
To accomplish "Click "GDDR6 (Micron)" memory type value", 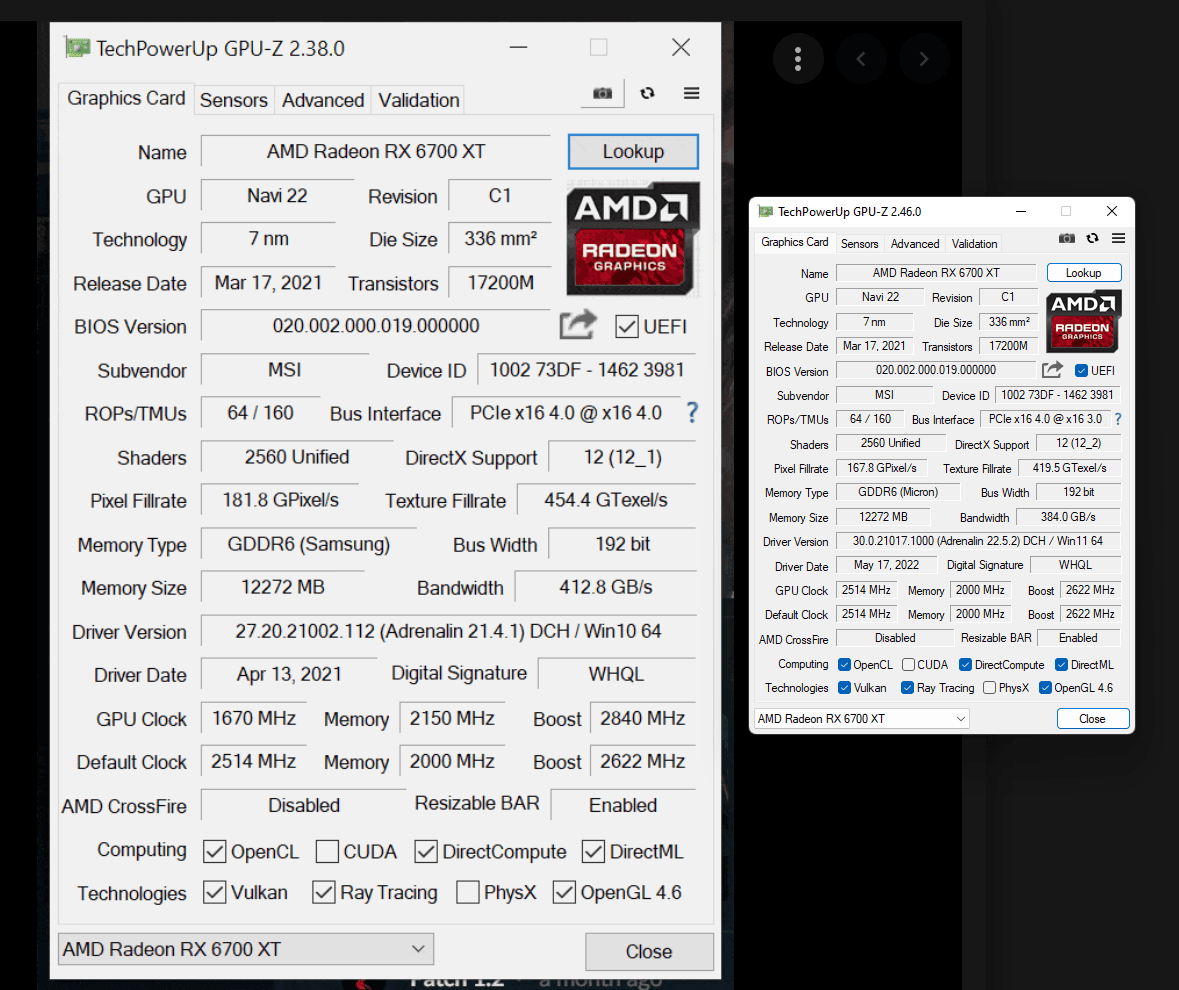I will coord(899,492).
